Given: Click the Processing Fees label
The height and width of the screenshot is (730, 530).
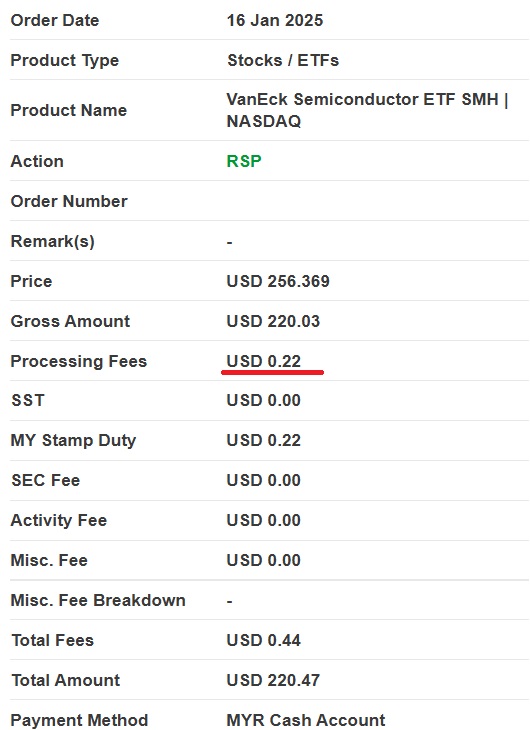Looking at the screenshot, I should 79,361.
